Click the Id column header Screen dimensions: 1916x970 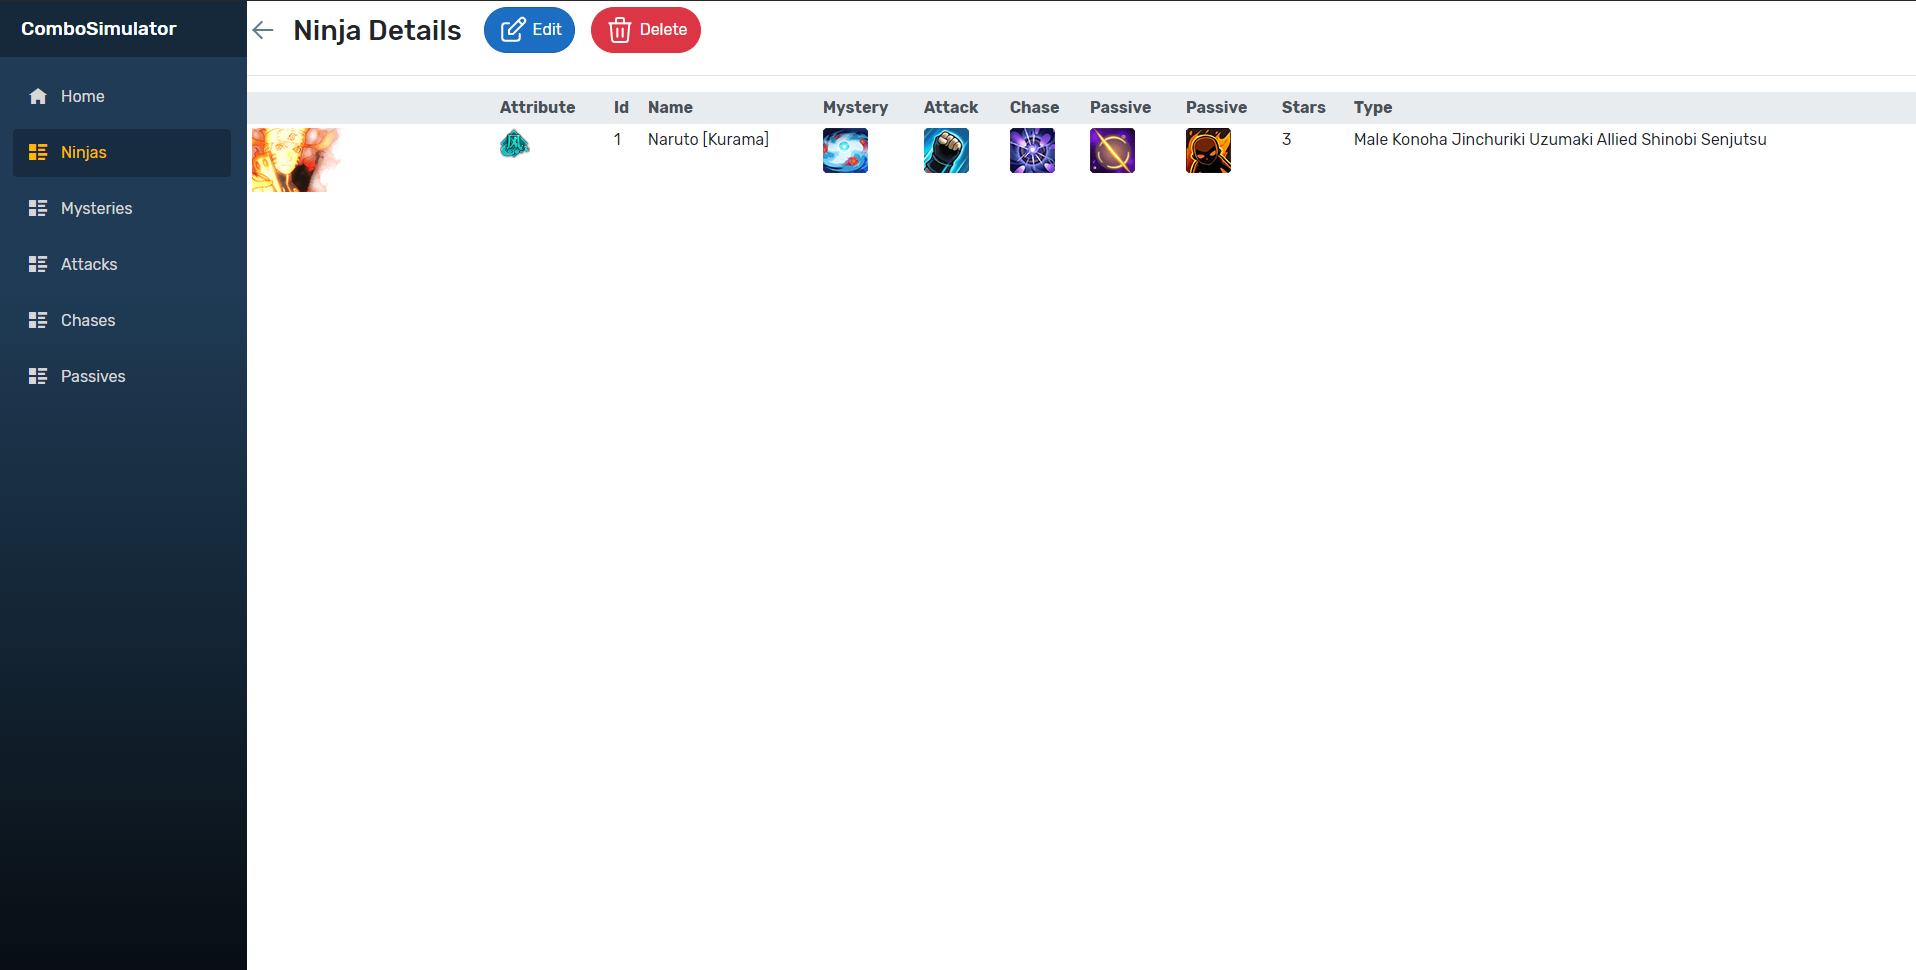pyautogui.click(x=621, y=107)
